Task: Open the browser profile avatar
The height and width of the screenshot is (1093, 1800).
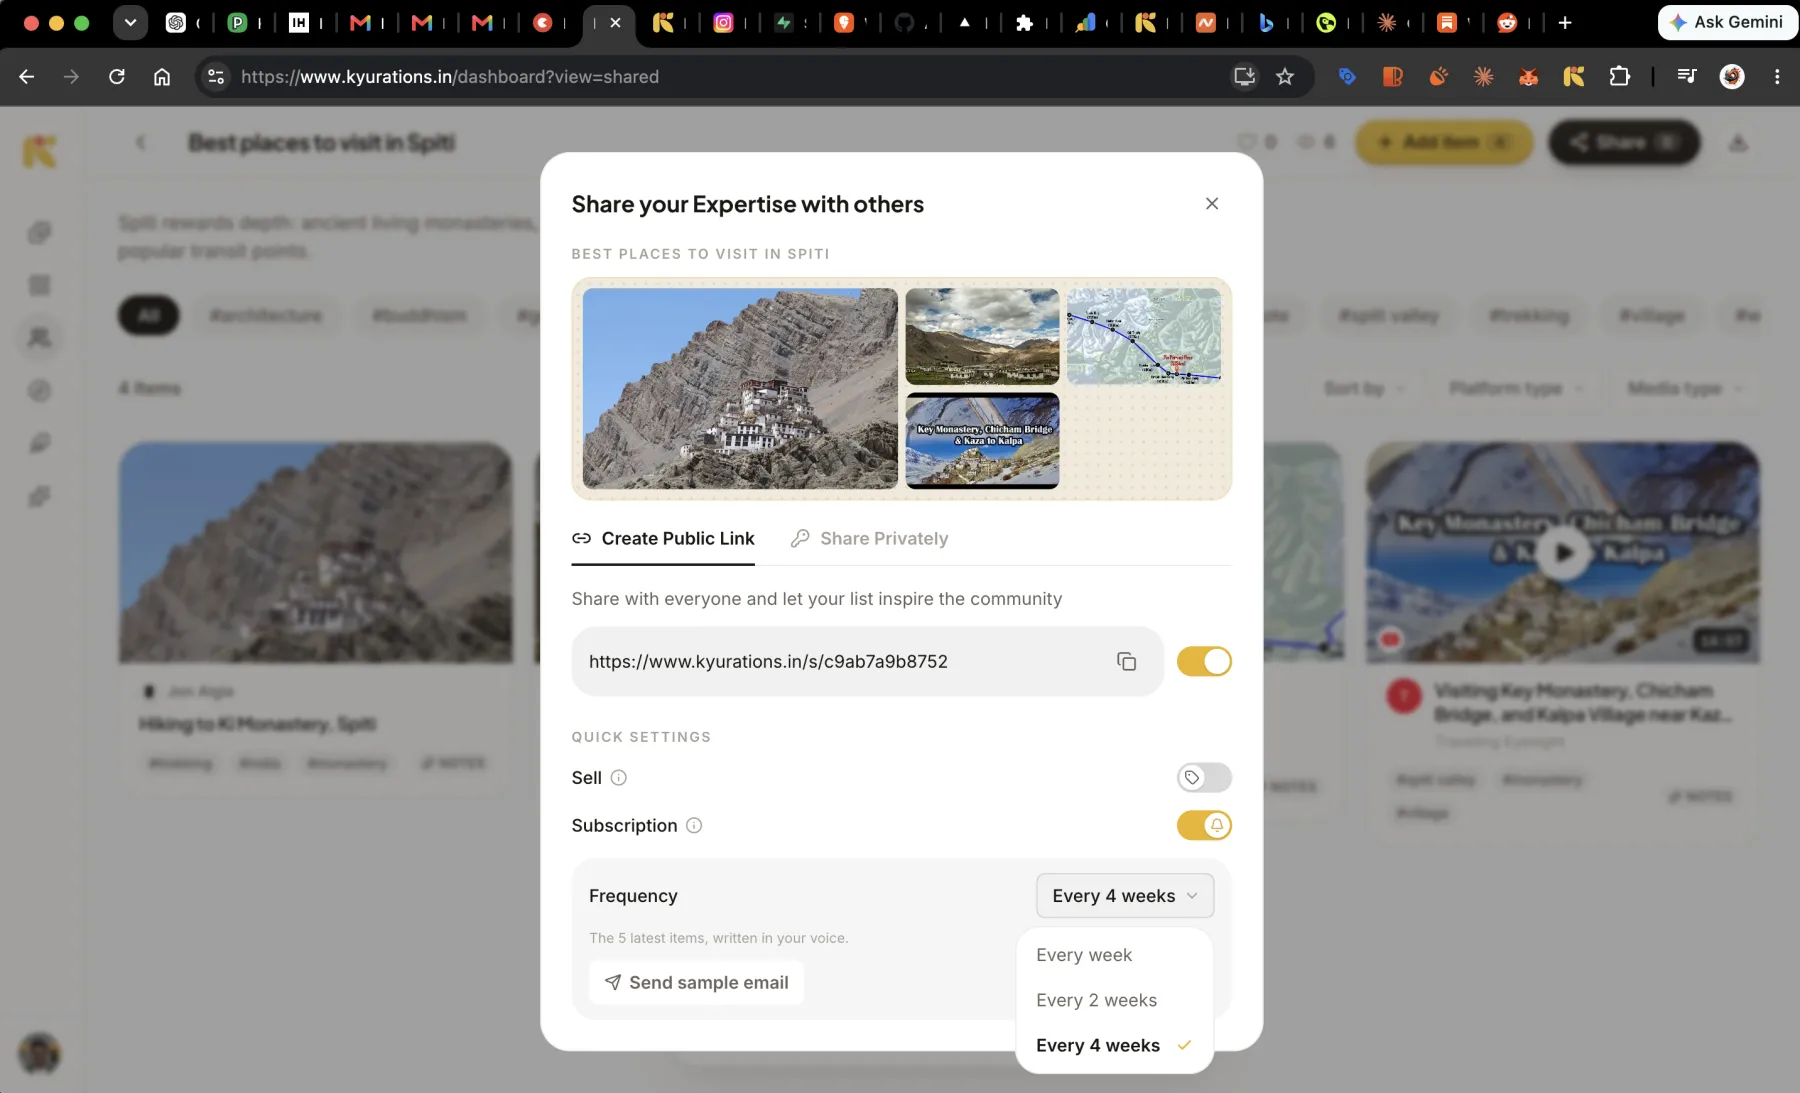Action: [x=1733, y=77]
